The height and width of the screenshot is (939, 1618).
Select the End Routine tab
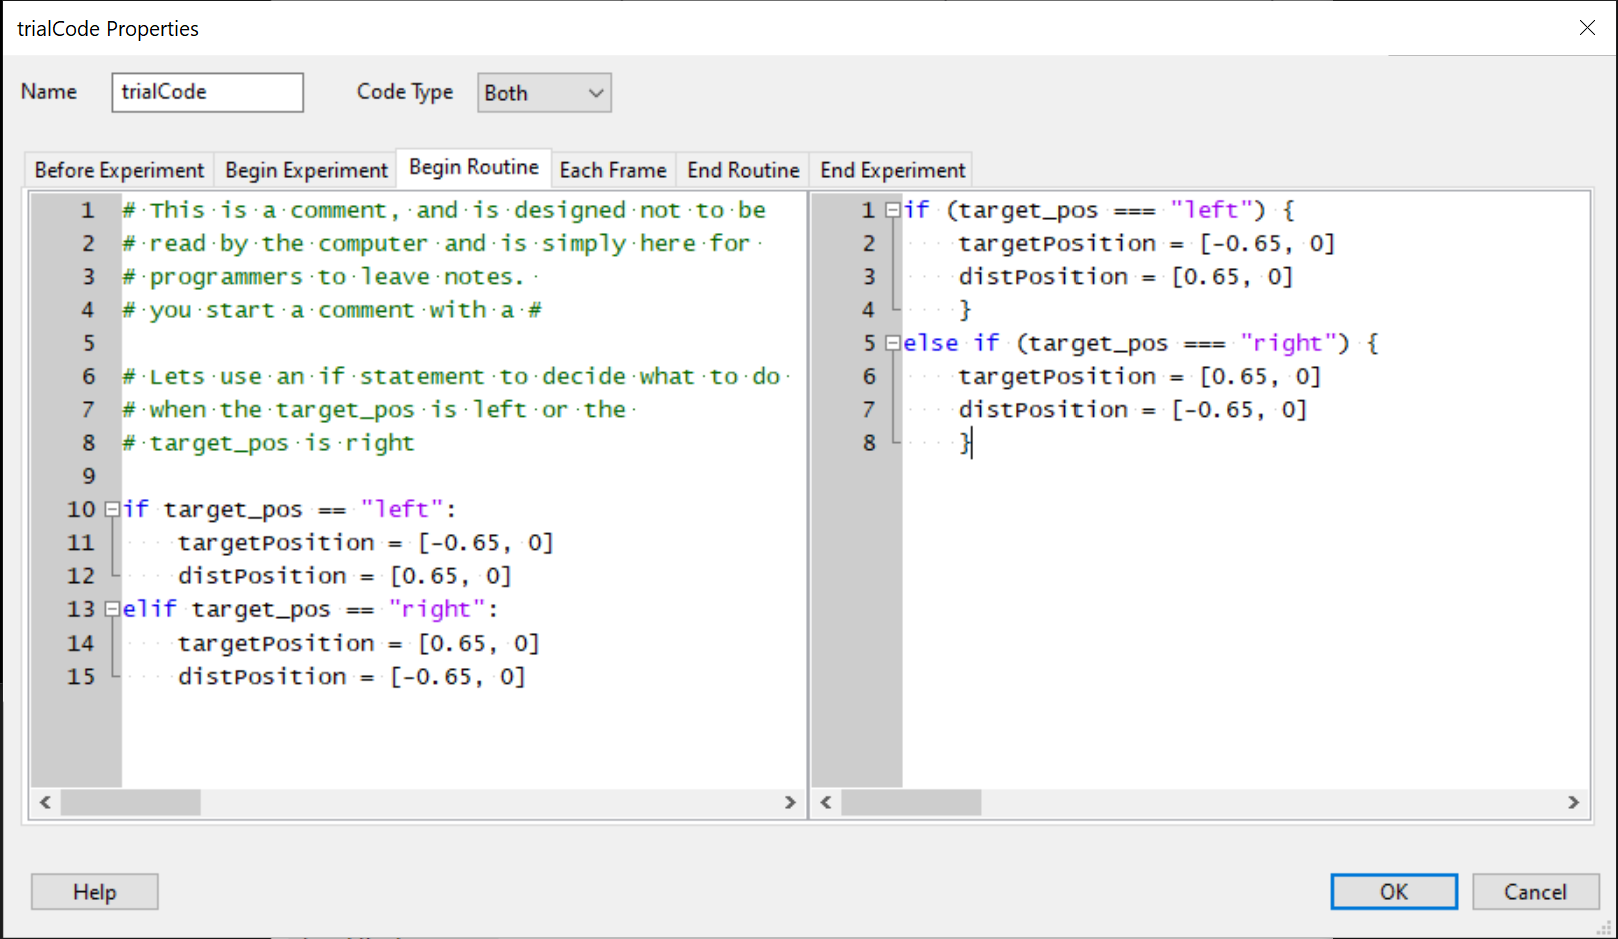click(743, 170)
